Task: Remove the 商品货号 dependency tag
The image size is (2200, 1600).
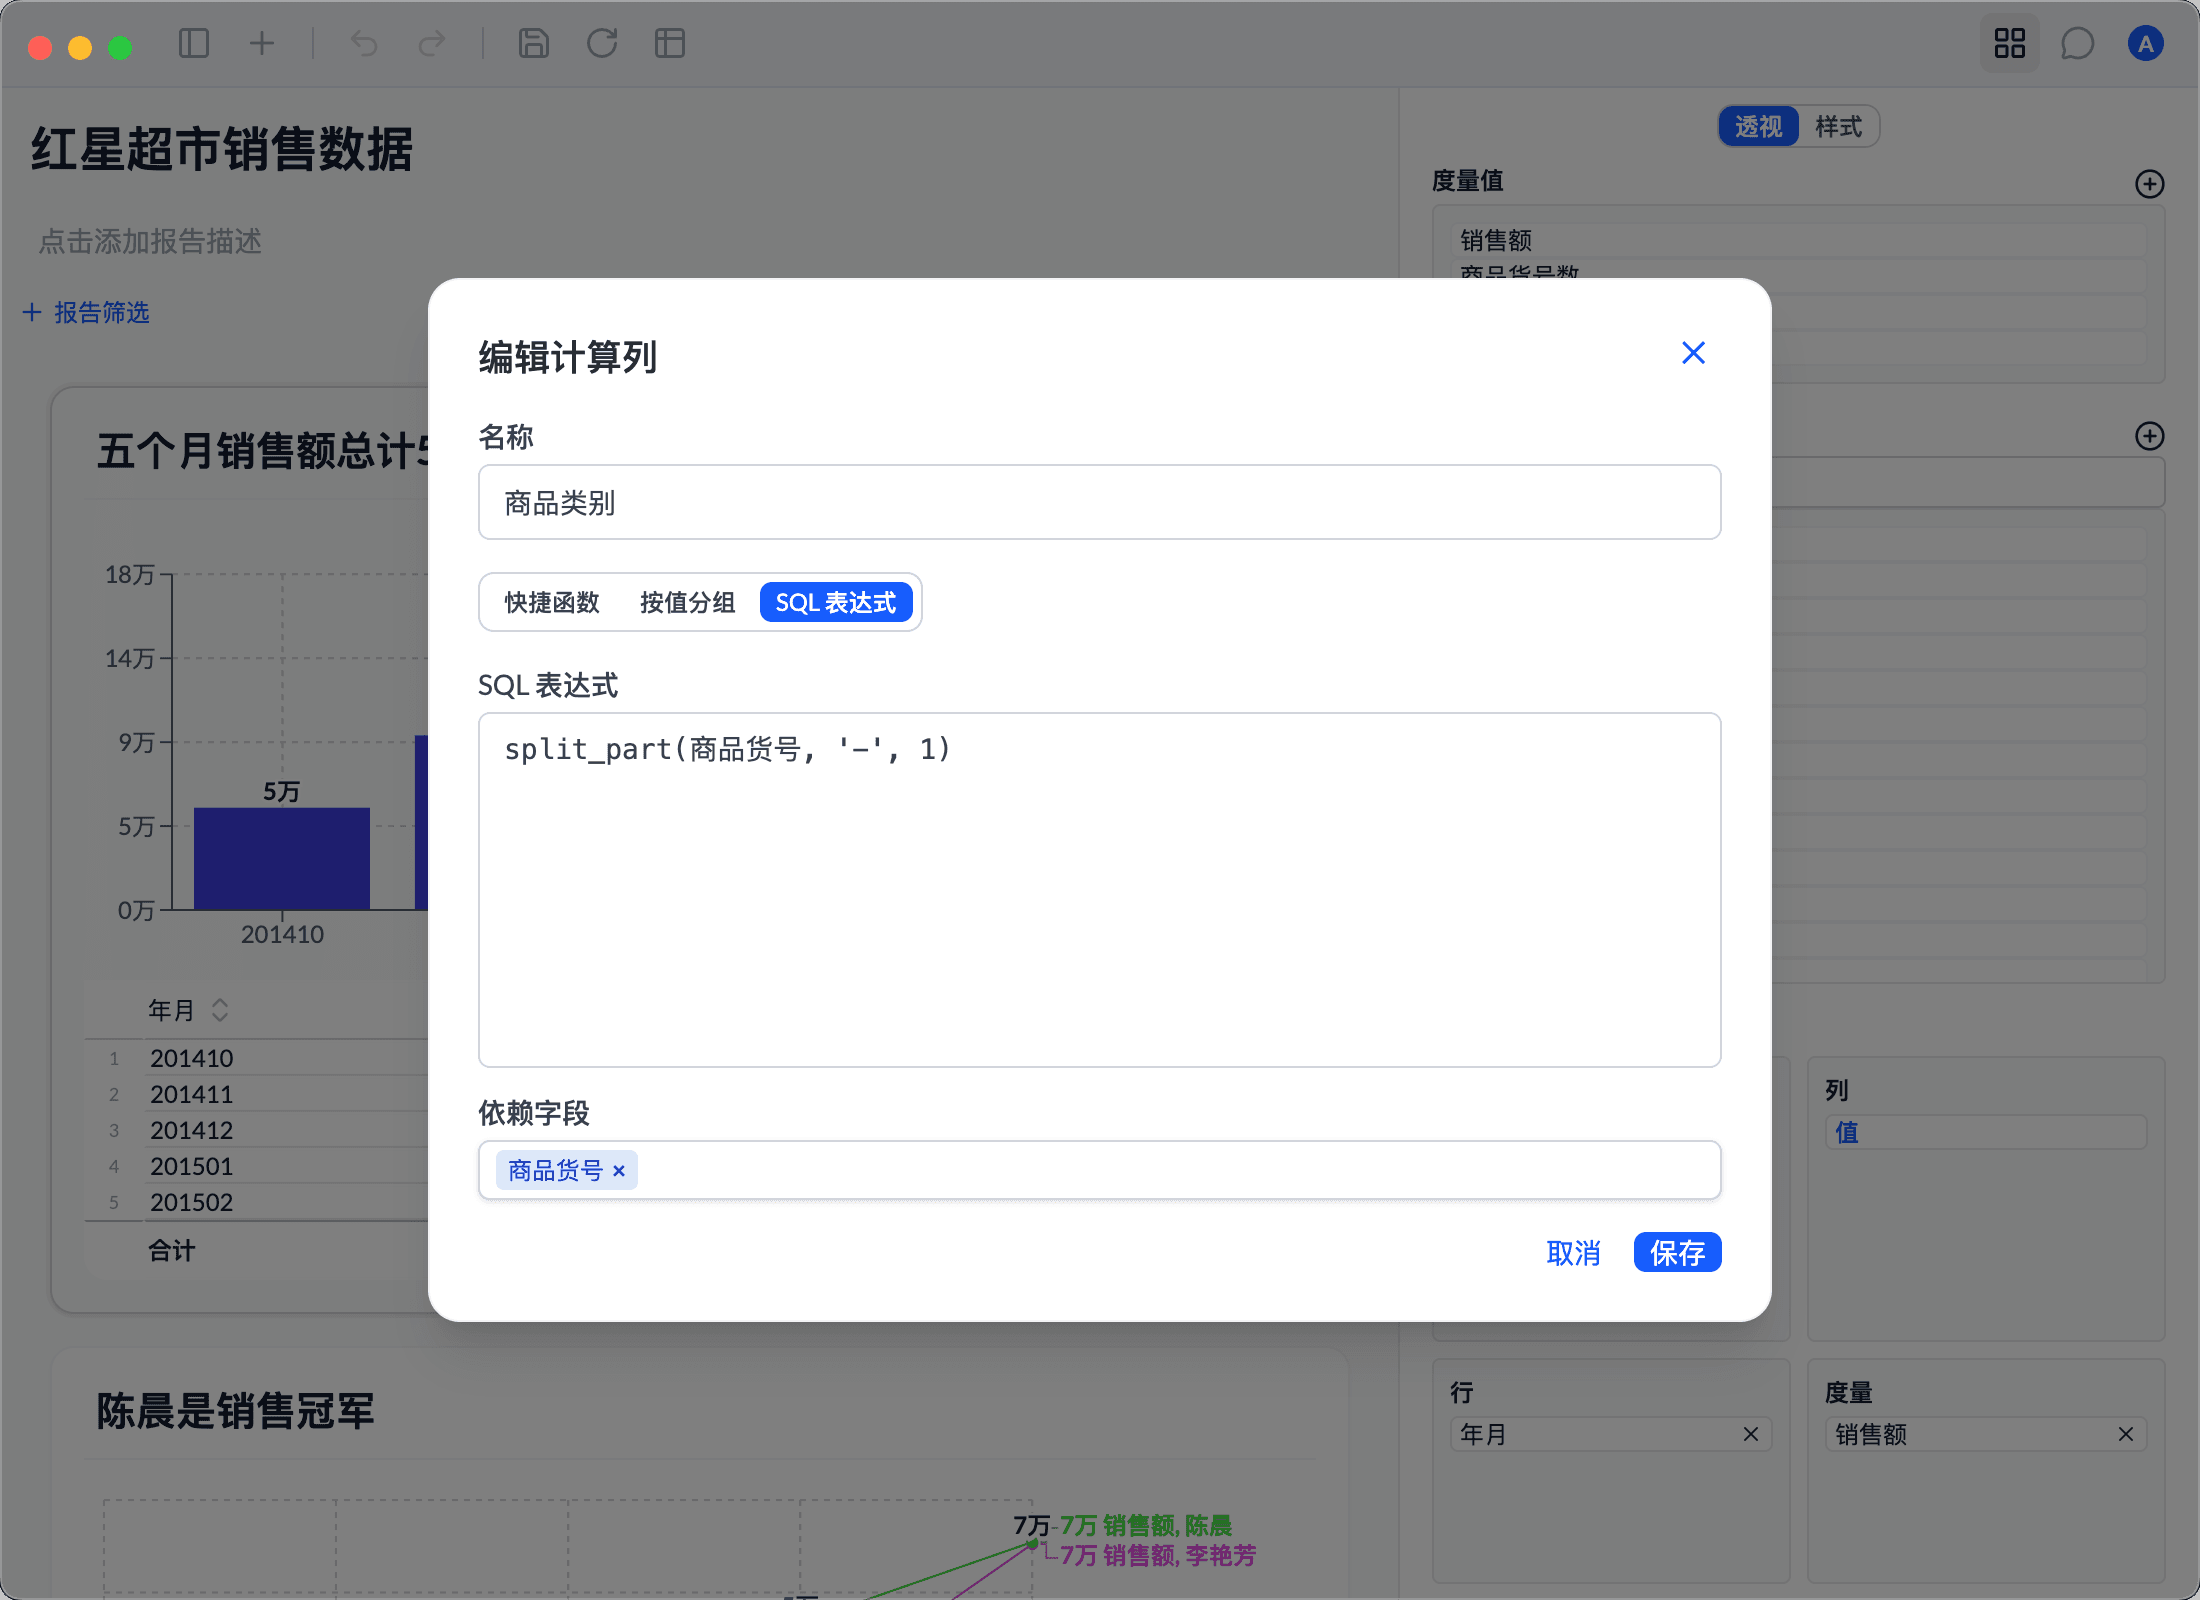Action: pos(619,1171)
